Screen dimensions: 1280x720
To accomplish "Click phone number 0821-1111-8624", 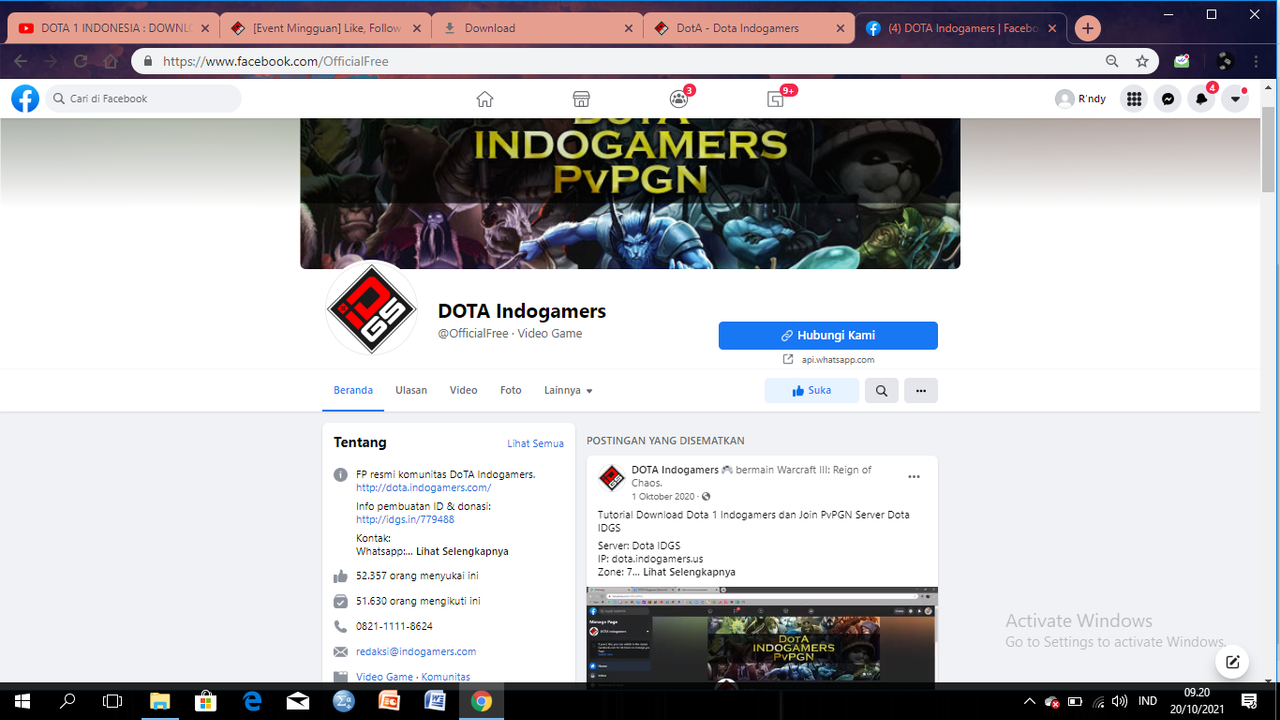I will point(394,626).
